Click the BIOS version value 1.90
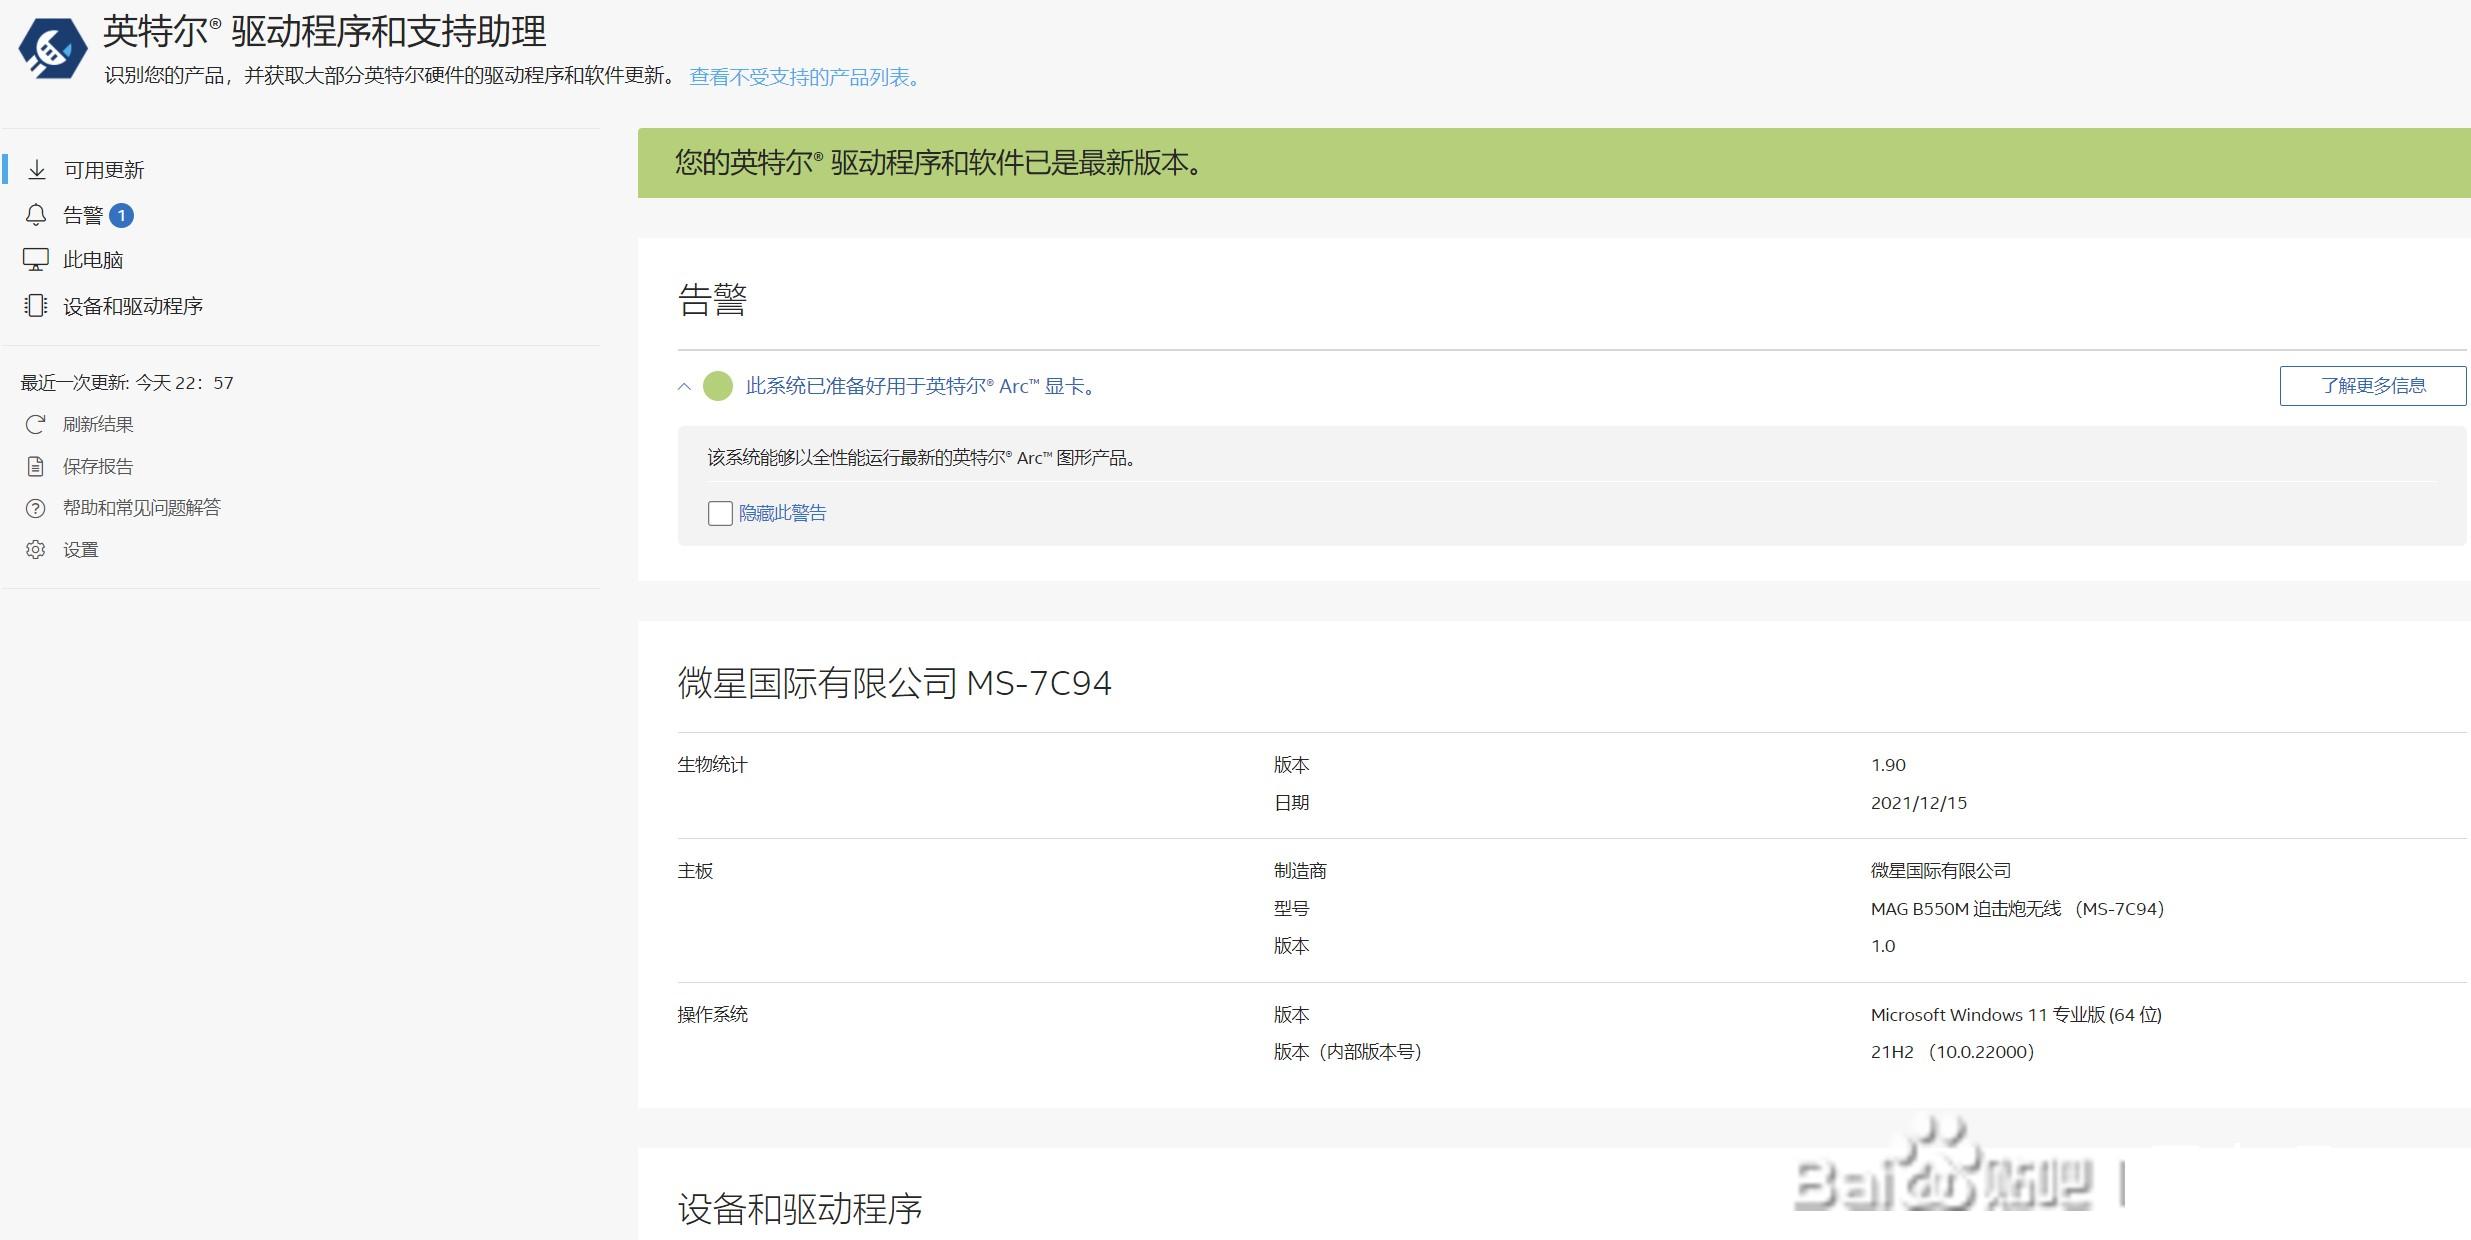Screen dimensions: 2471x1240 point(1888,765)
